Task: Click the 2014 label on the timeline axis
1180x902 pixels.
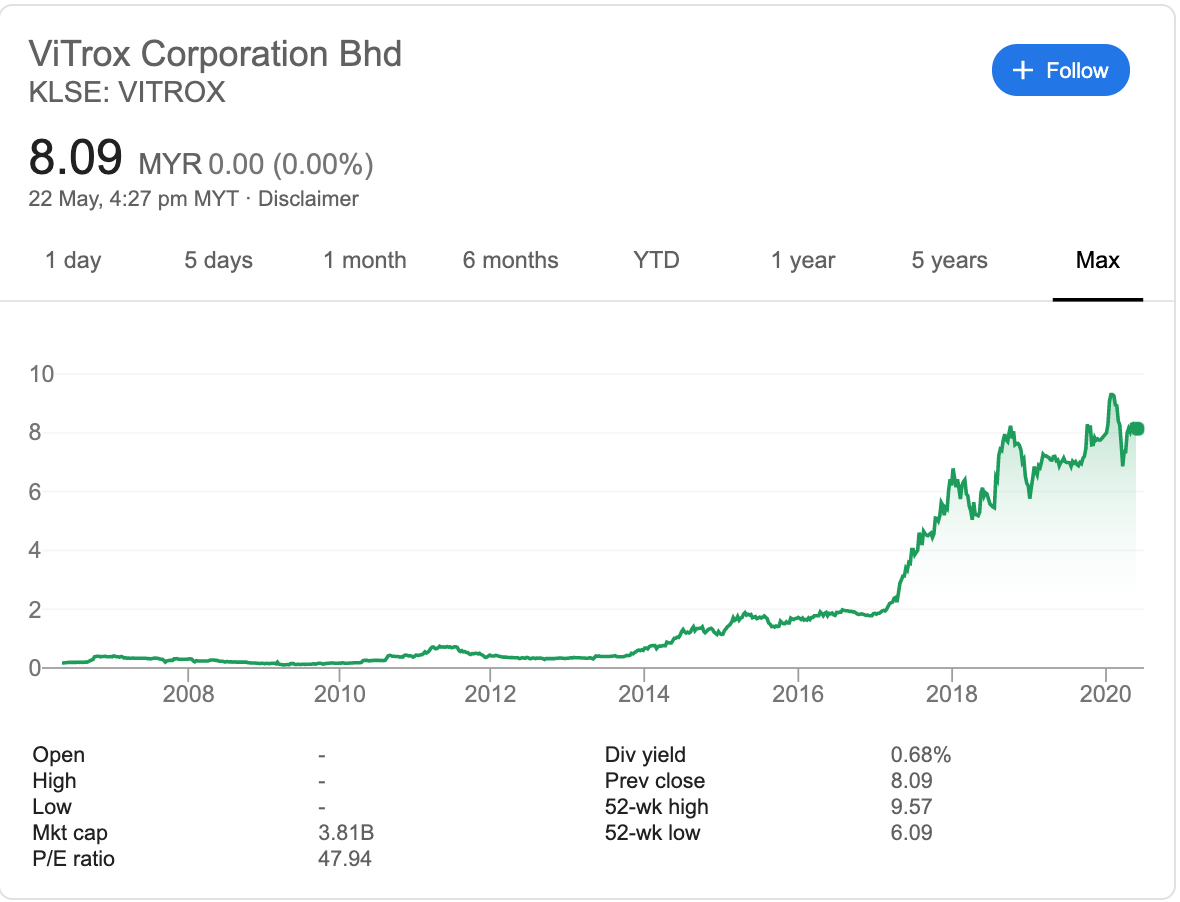Action: [x=644, y=694]
